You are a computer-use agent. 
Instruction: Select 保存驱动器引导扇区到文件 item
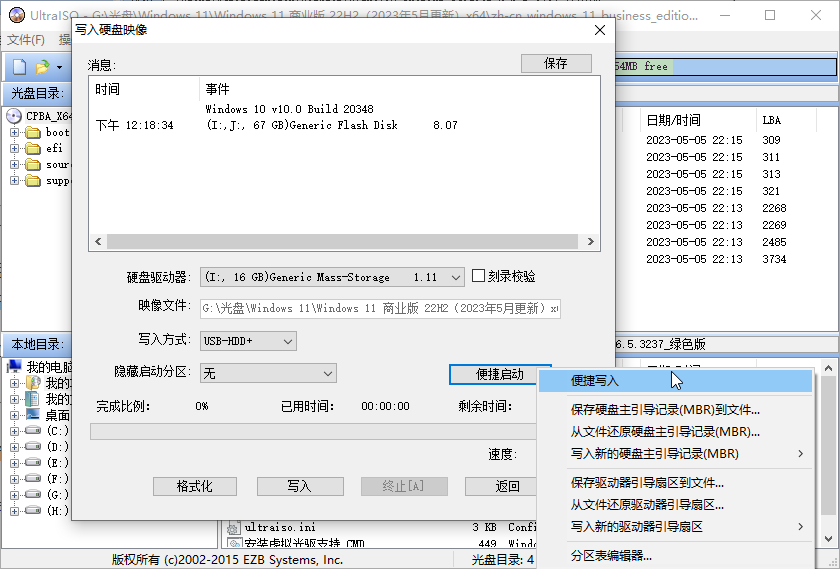pyautogui.click(x=675, y=483)
